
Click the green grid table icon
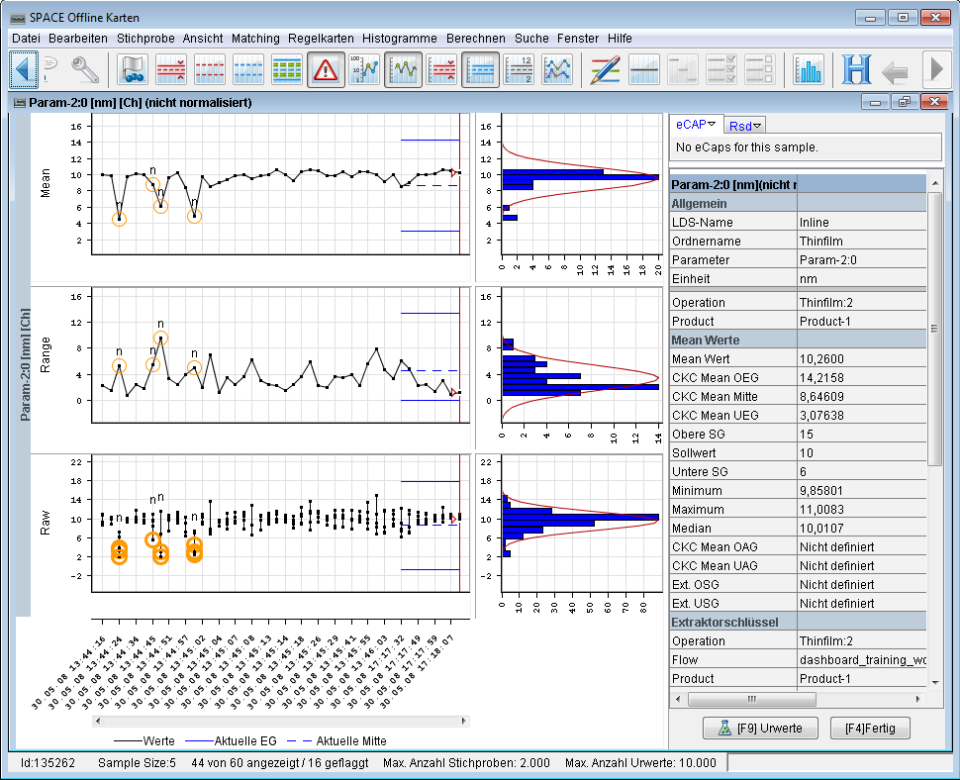click(x=287, y=69)
